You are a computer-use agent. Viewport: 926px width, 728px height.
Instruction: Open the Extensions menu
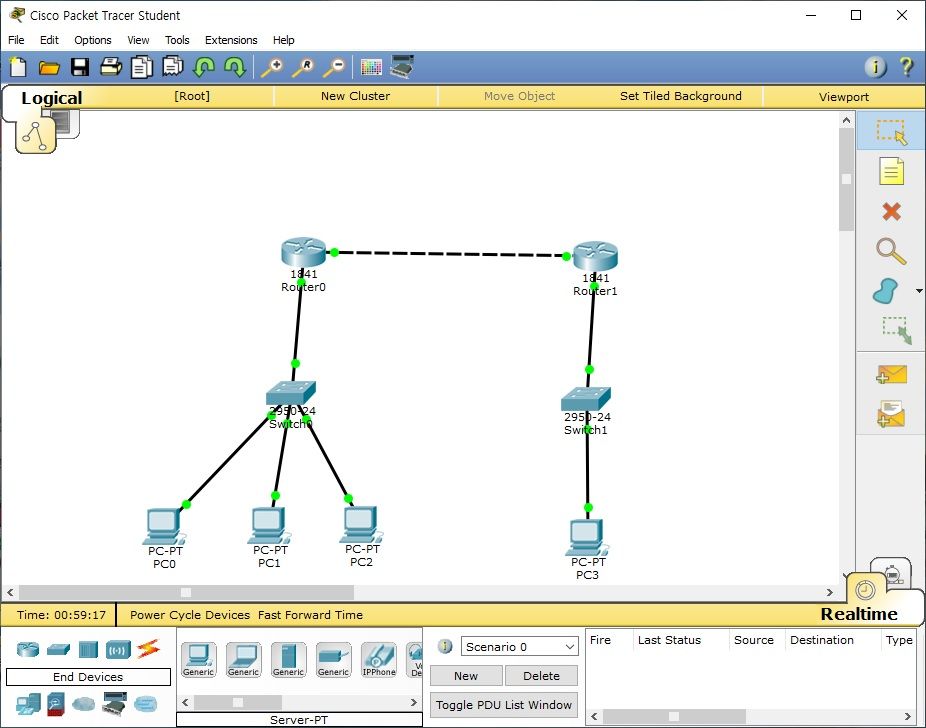coord(231,40)
